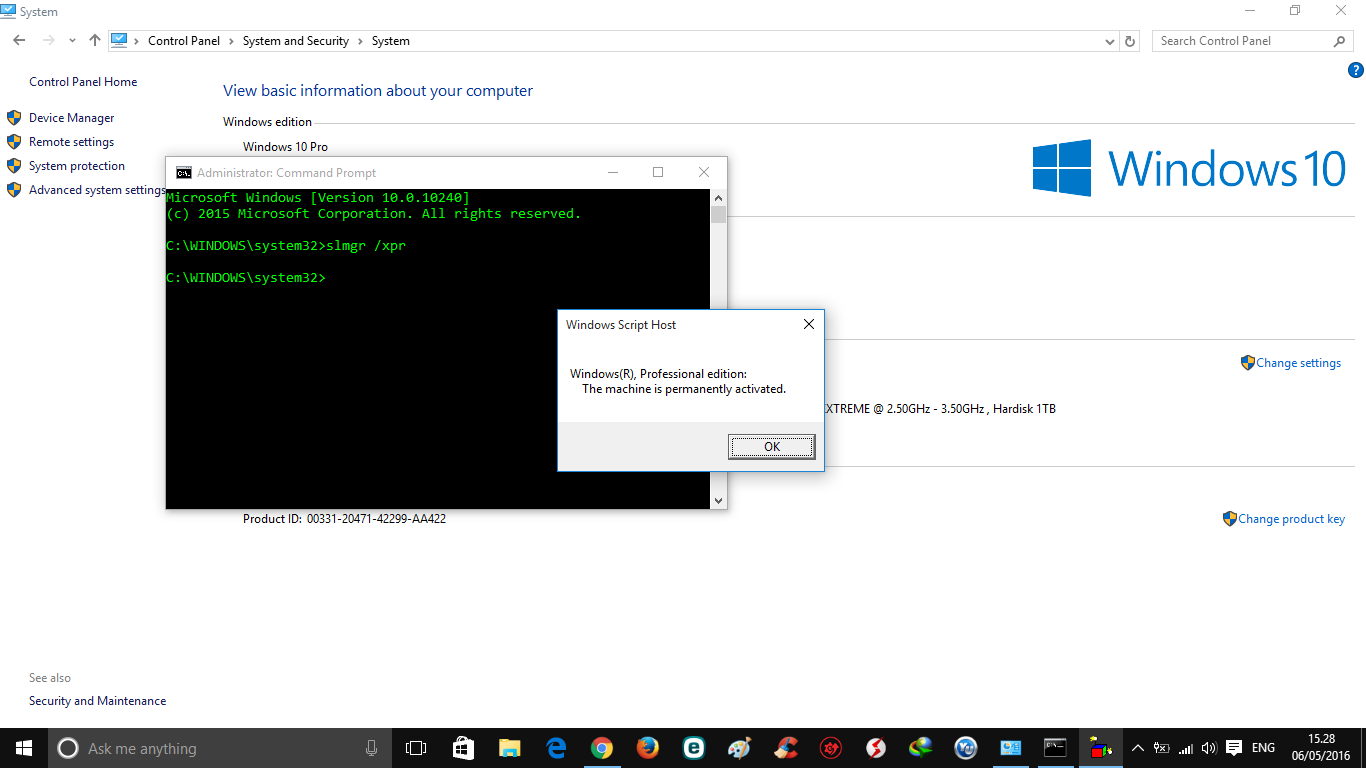
Task: Click OK in Windows Script Host dialog
Action: 771,447
